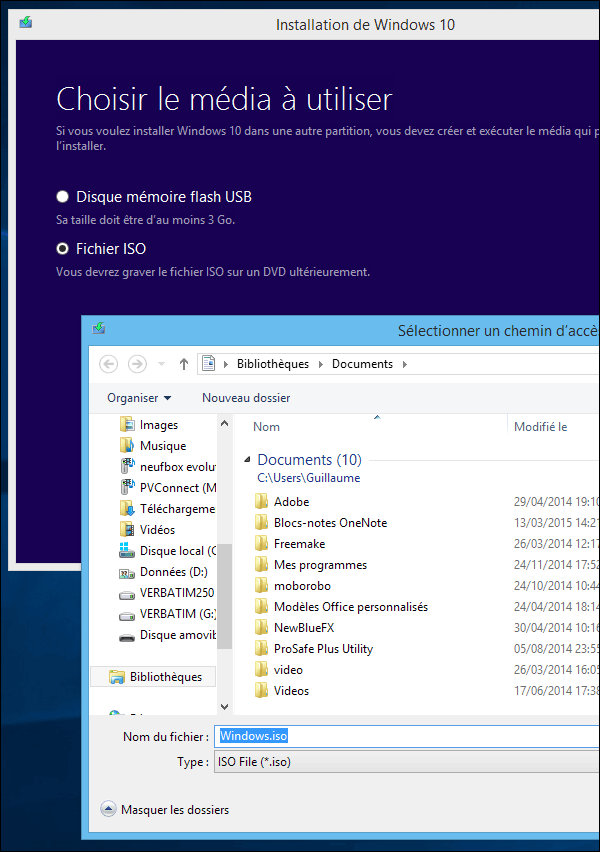This screenshot has height=852, width=600.
Task: Sort by the Nom column header
Action: point(267,427)
